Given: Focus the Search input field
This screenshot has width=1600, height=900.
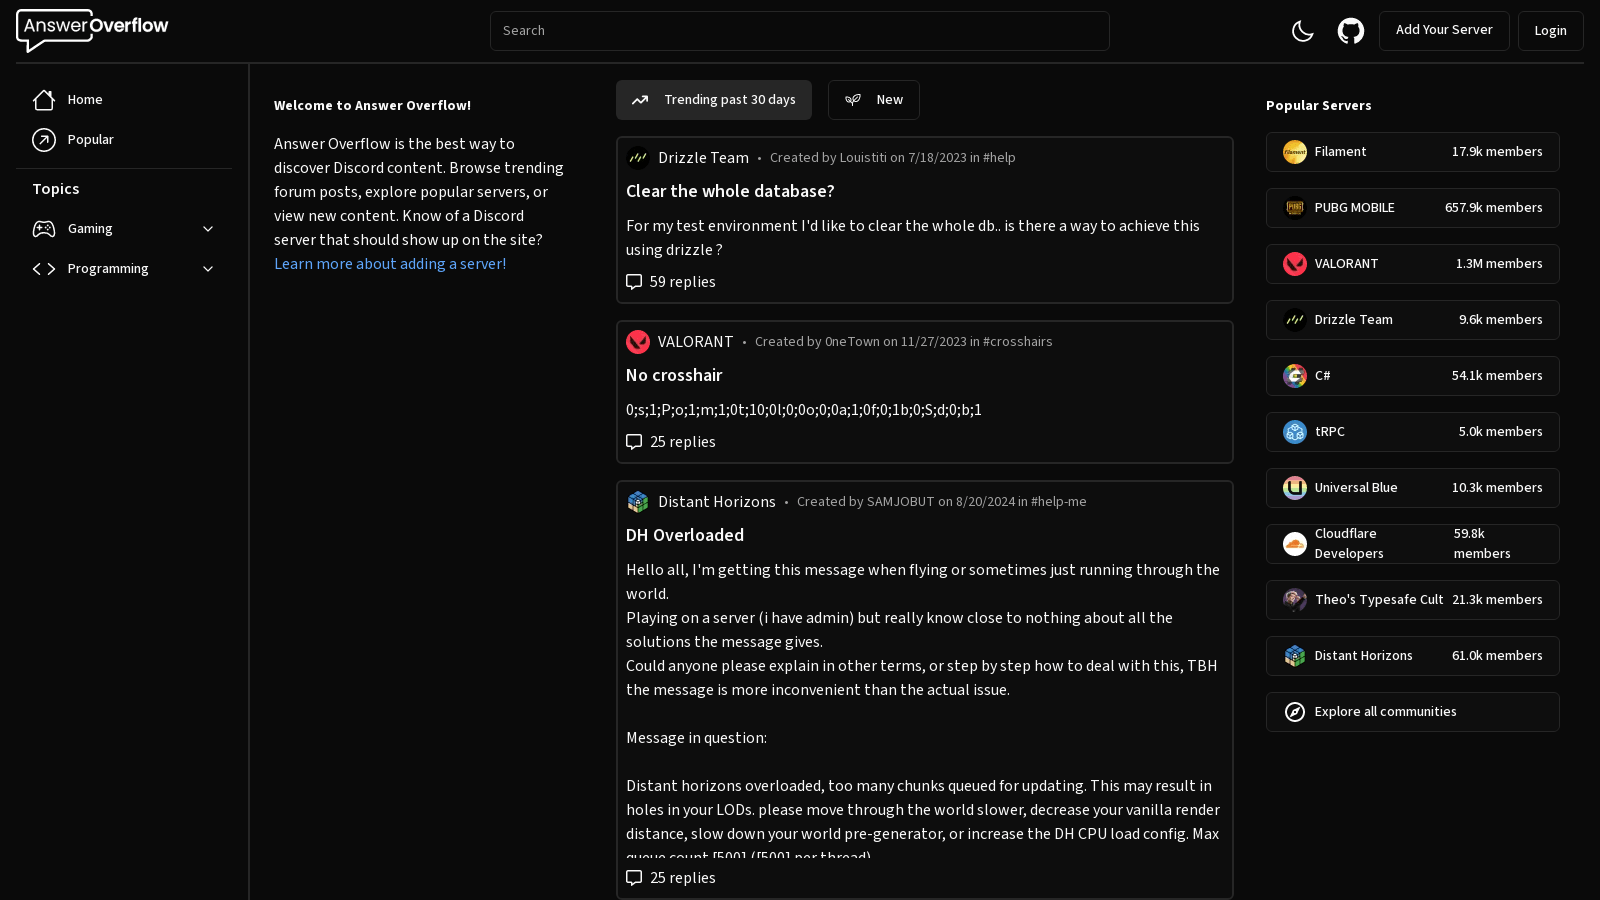Looking at the screenshot, I should point(800,31).
